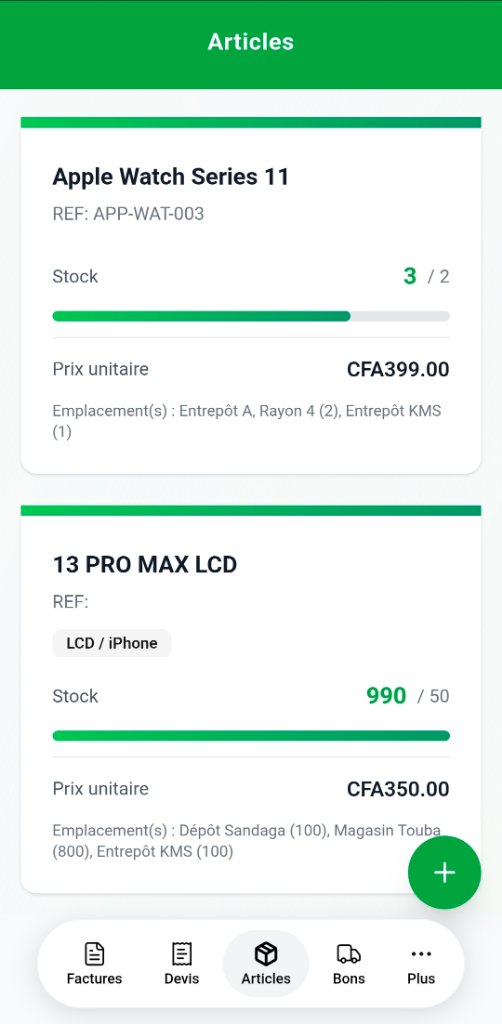
Task: Click the 13 PRO MAX stock progress bar
Action: 251,735
